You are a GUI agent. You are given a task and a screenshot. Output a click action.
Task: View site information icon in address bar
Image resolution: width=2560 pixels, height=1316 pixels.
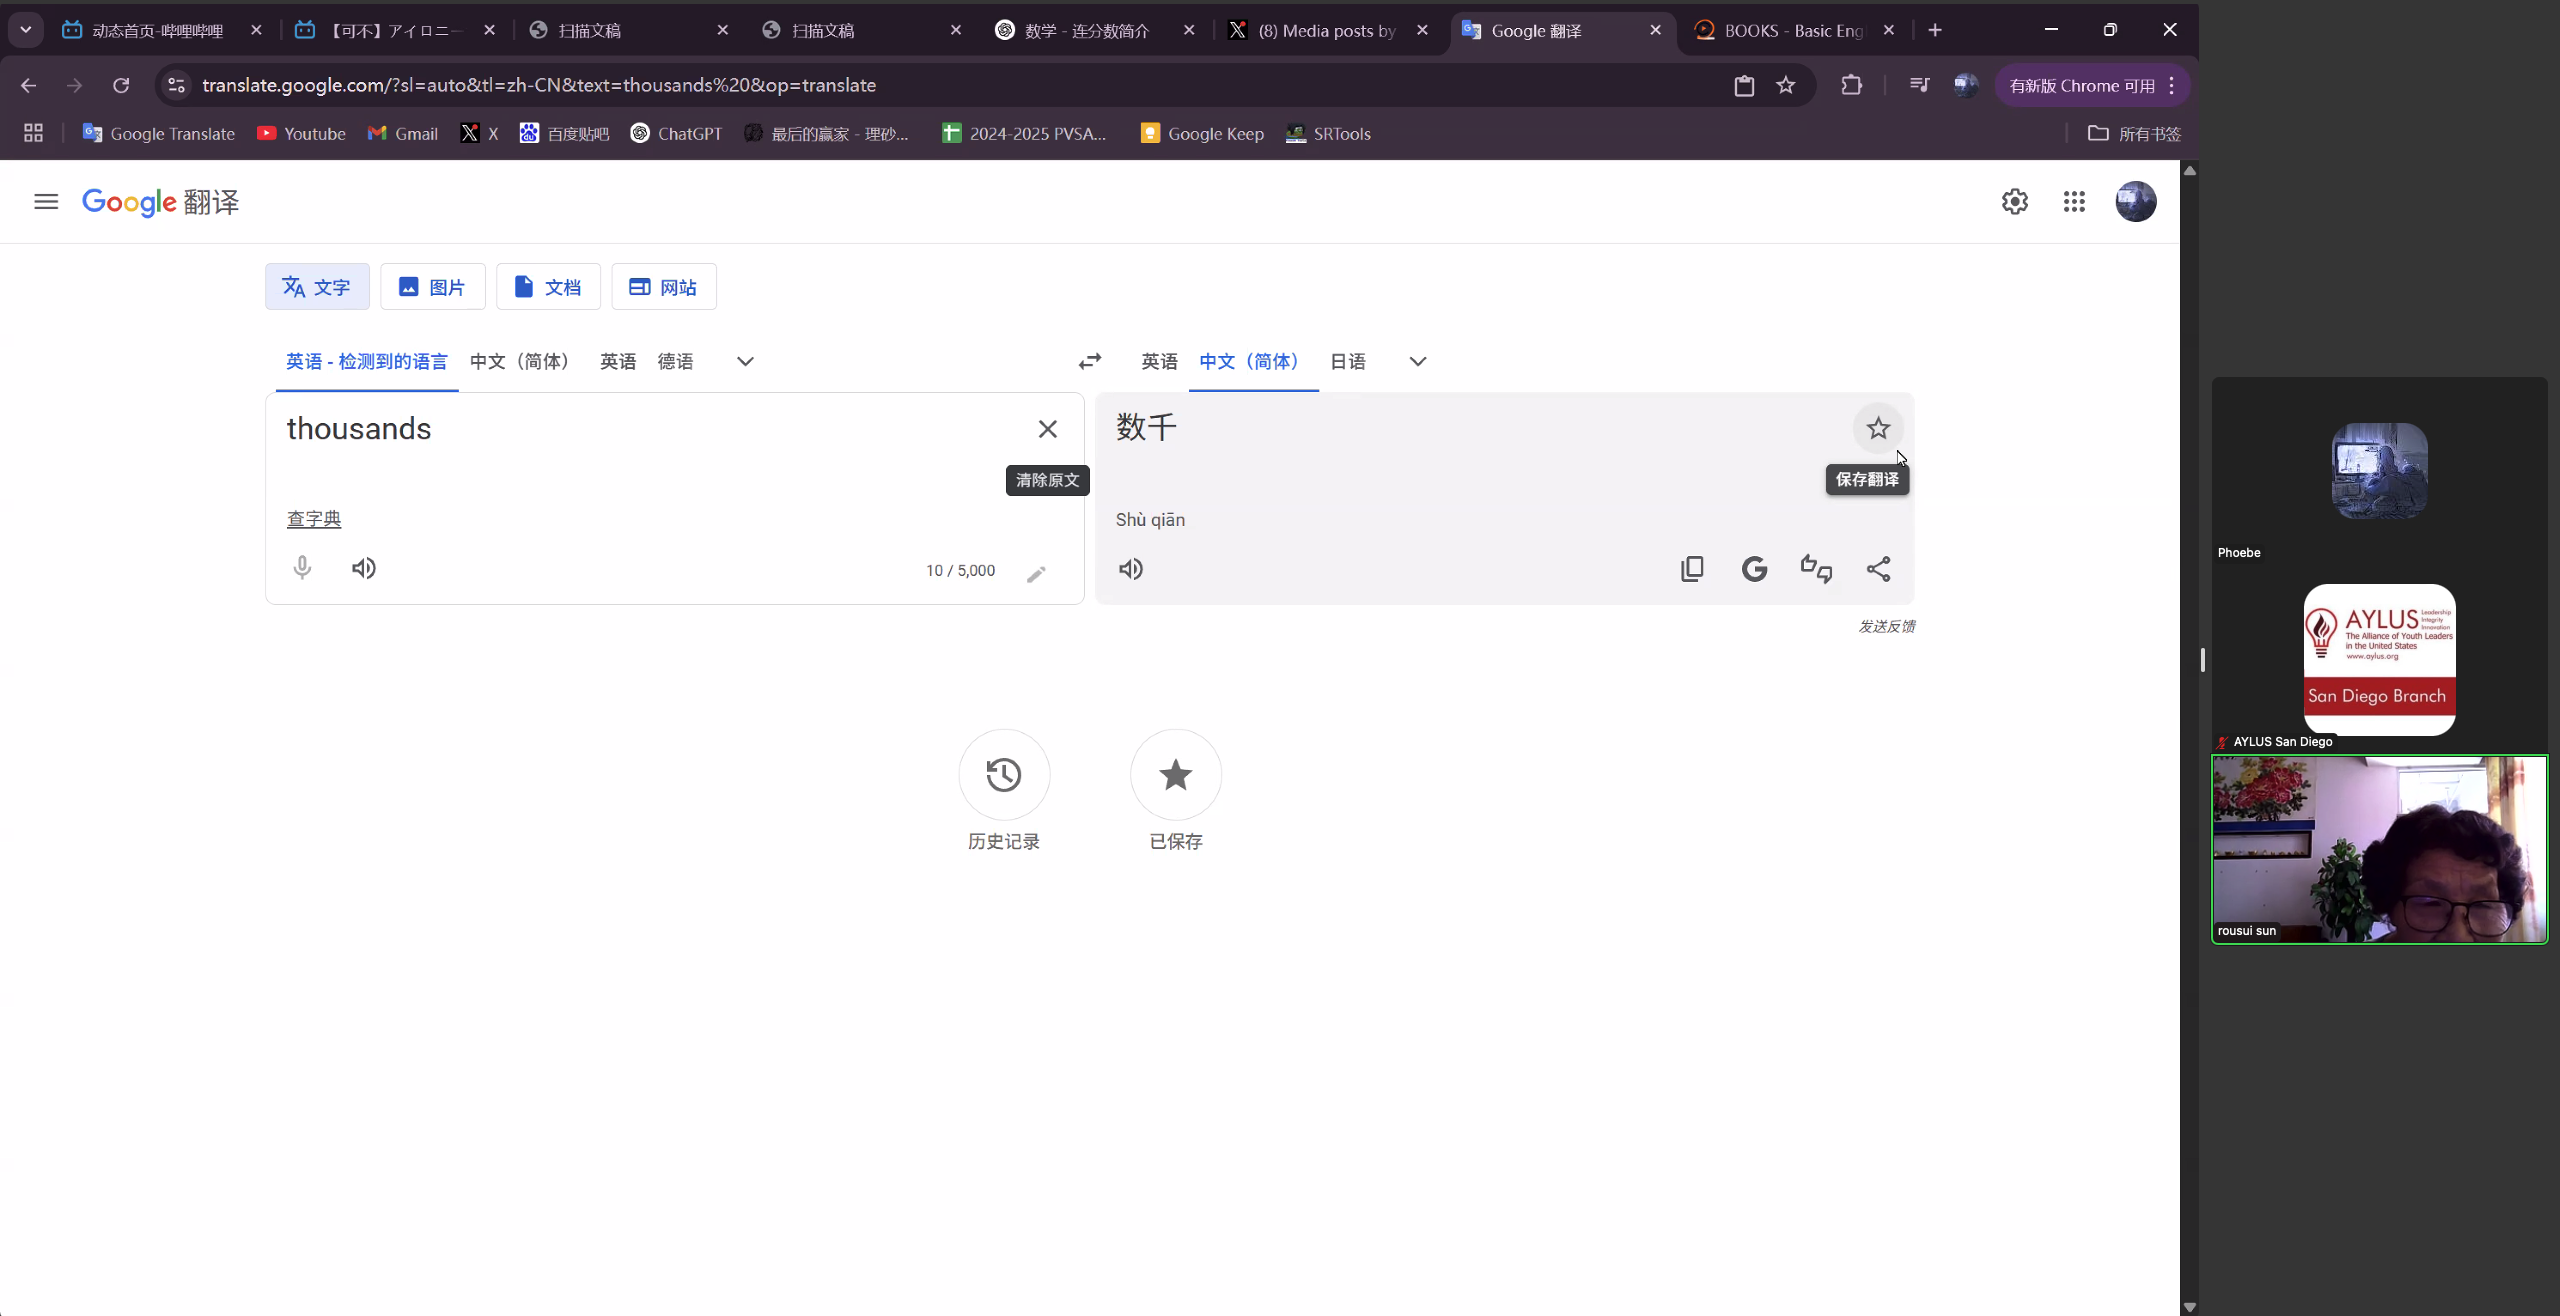(176, 86)
